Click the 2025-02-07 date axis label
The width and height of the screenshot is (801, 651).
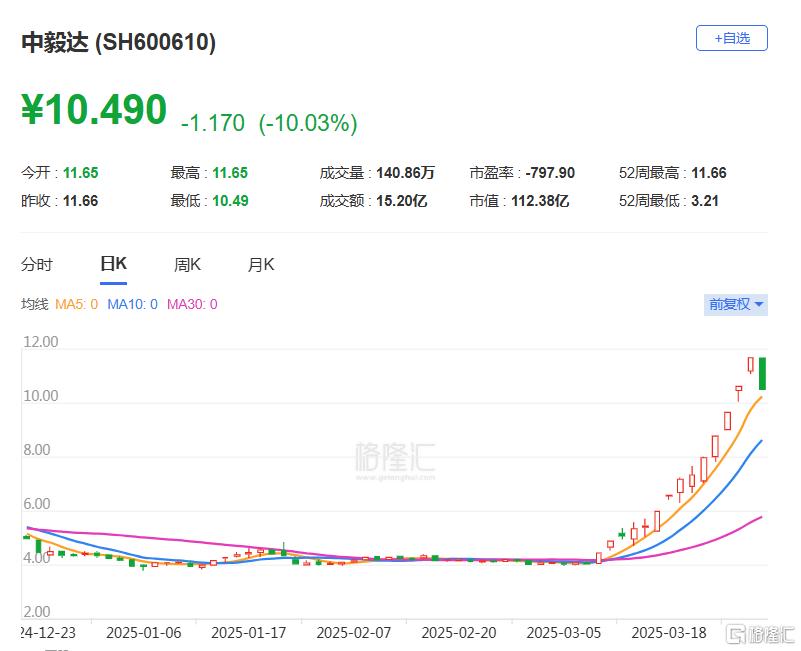[354, 633]
